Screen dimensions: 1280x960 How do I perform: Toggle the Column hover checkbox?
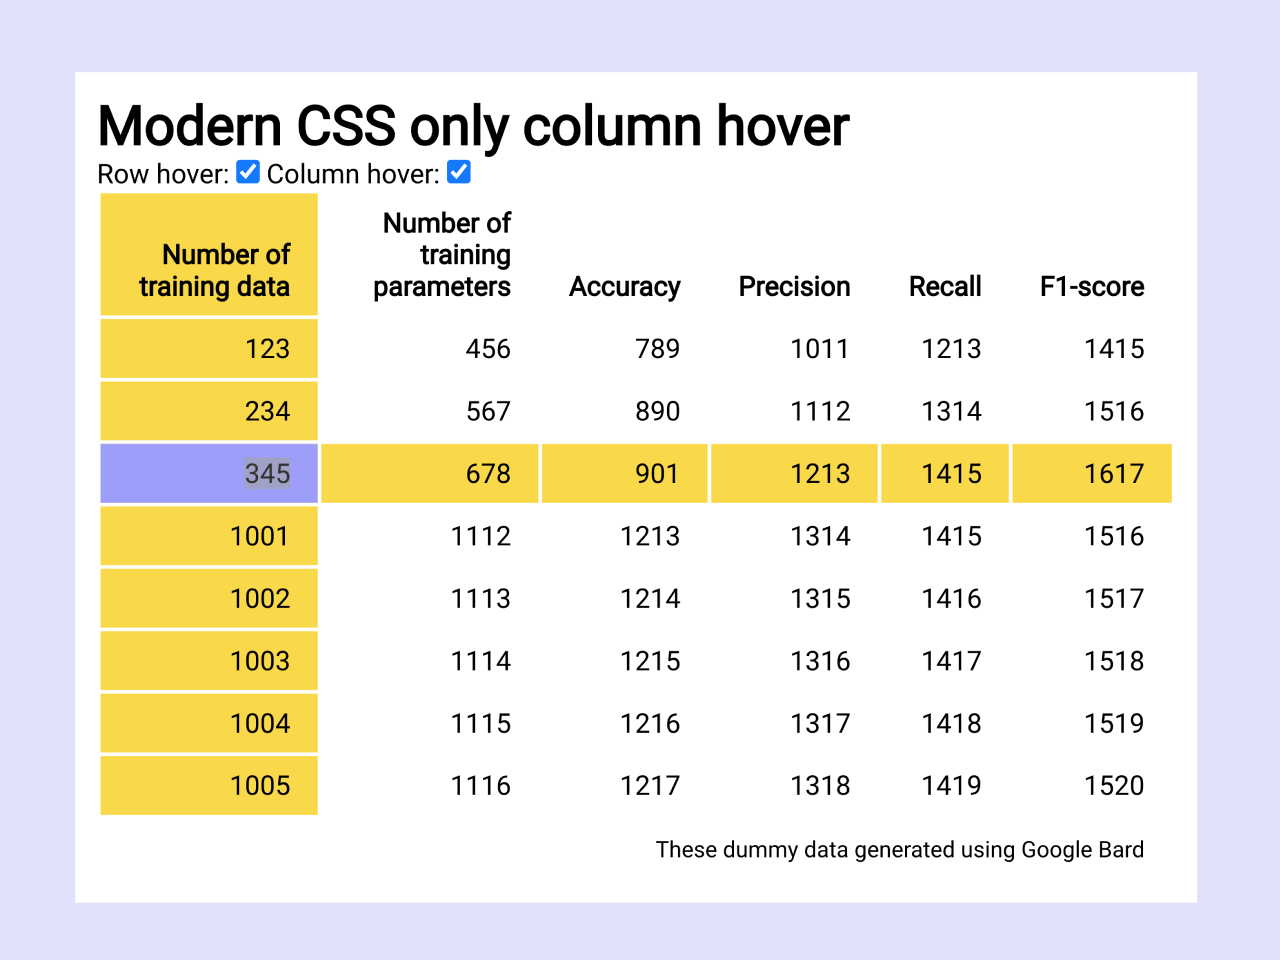pos(458,172)
